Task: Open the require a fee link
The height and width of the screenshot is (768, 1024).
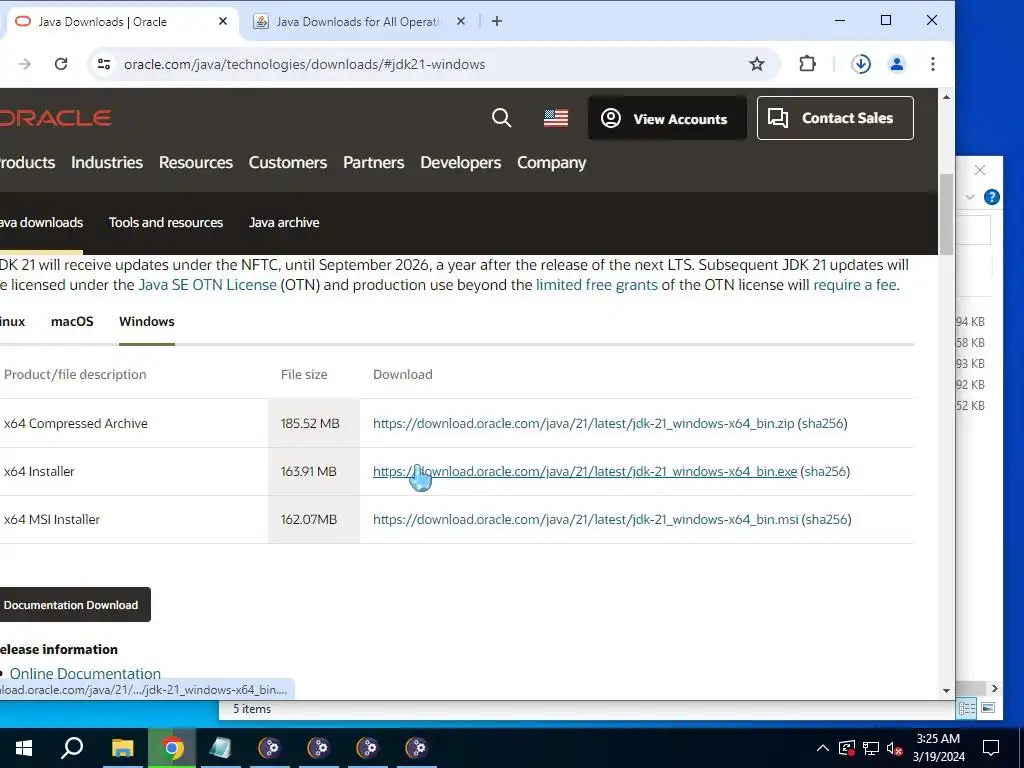Action: [855, 285]
